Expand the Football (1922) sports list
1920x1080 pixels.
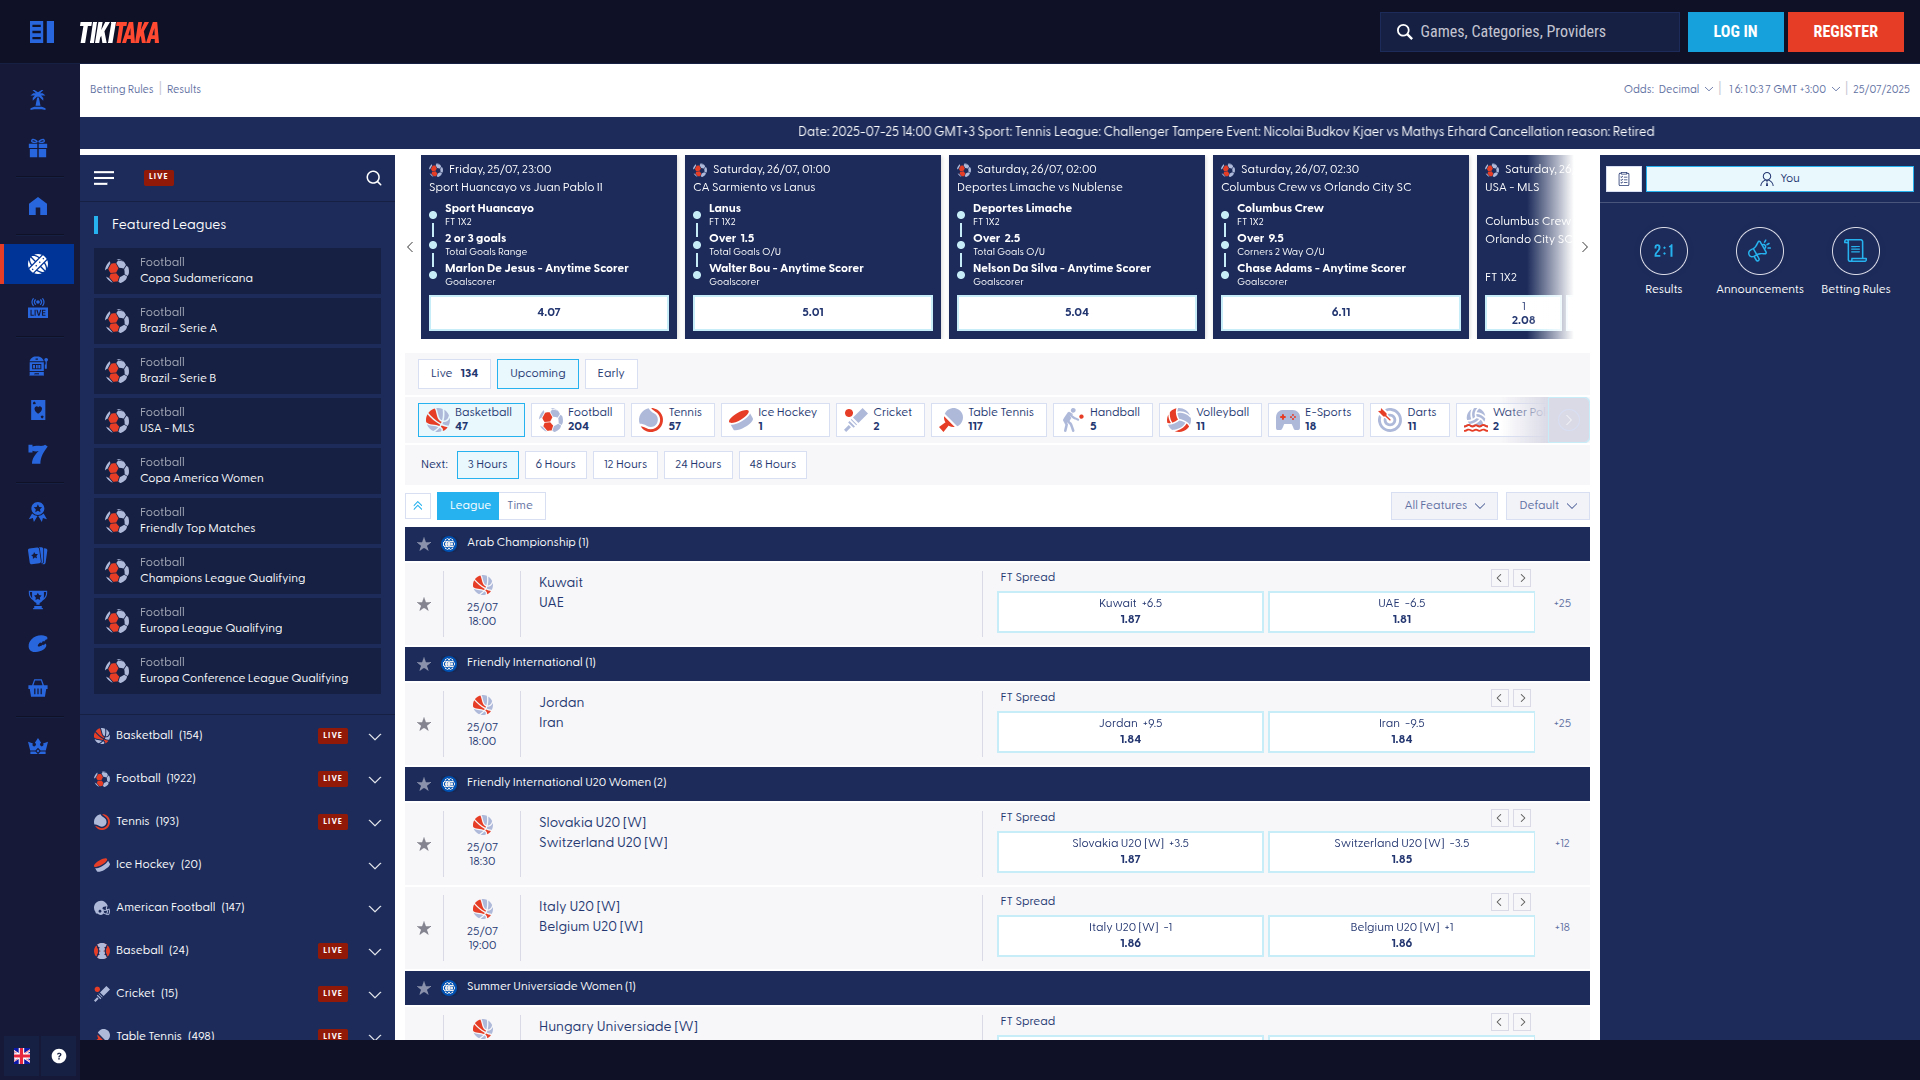pos(375,780)
